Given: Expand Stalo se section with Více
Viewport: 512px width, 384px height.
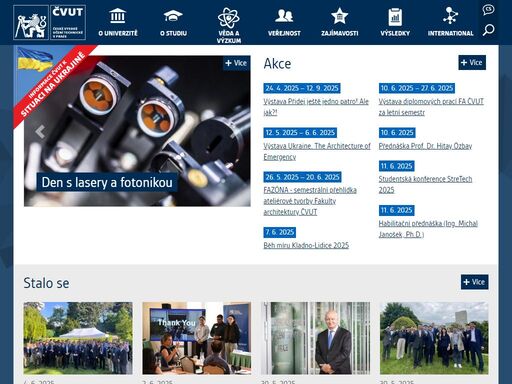Looking at the screenshot, I should 475,282.
